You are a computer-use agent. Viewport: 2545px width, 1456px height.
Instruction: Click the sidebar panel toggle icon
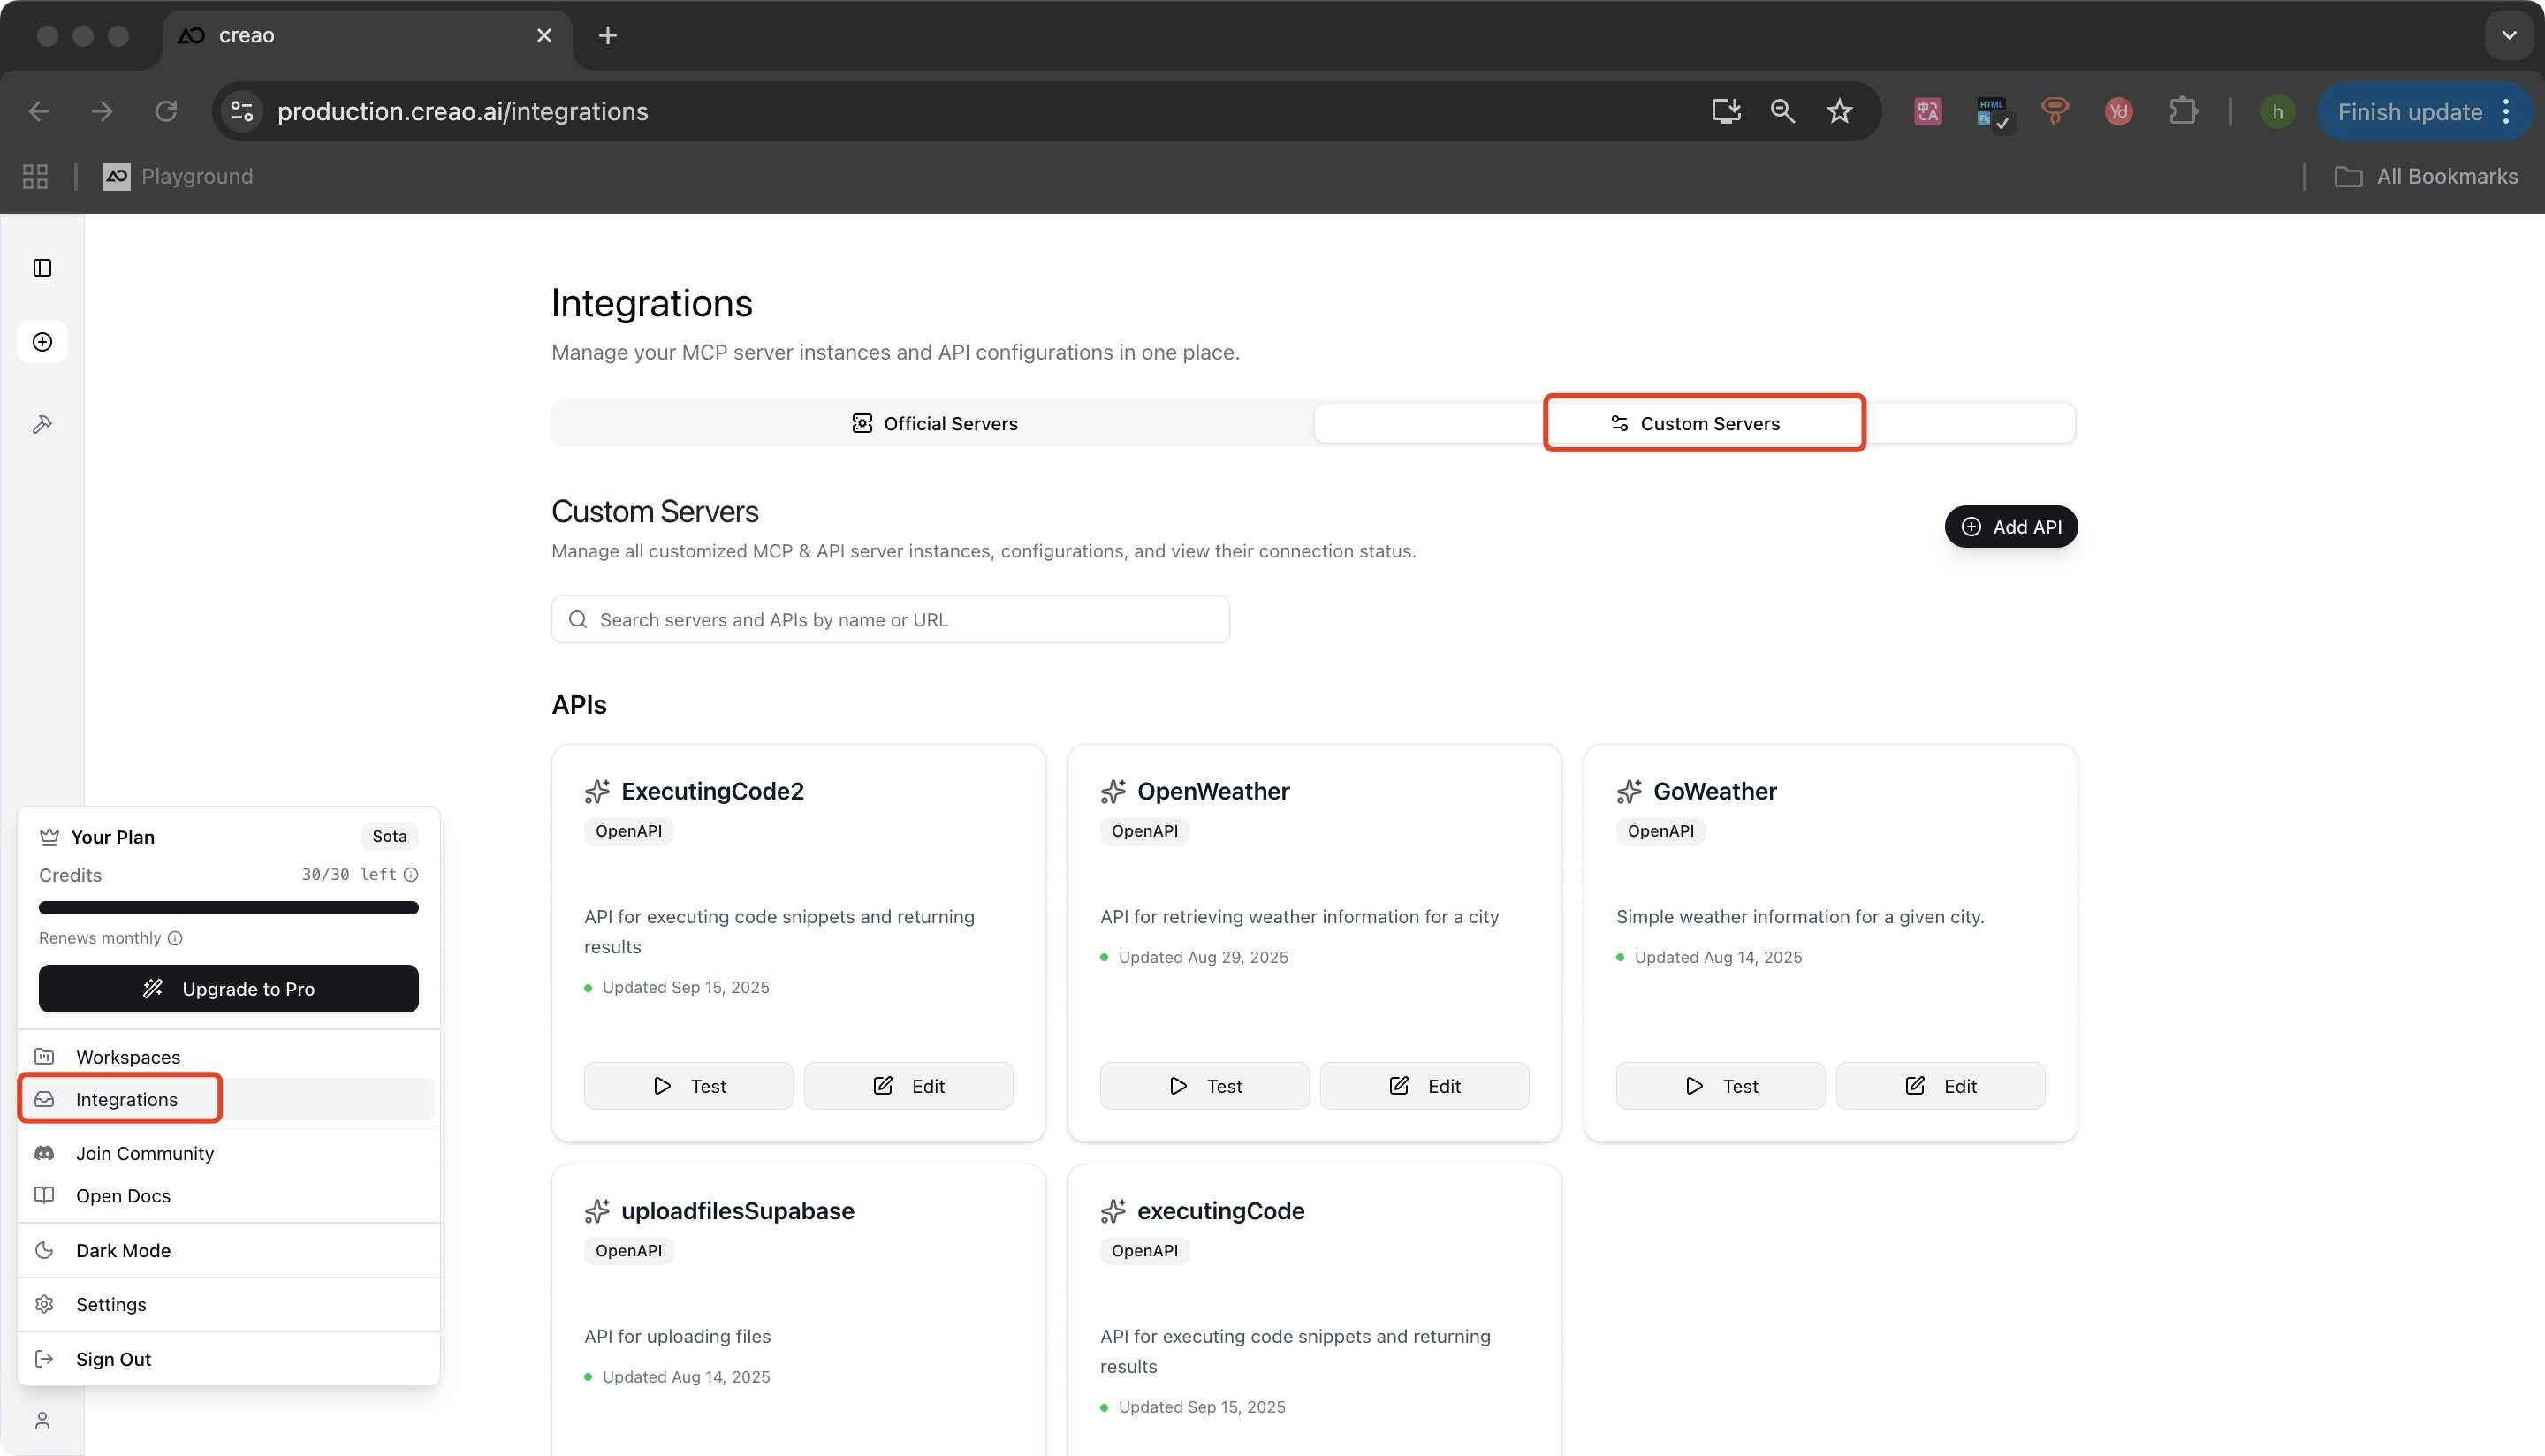pyautogui.click(x=42, y=267)
